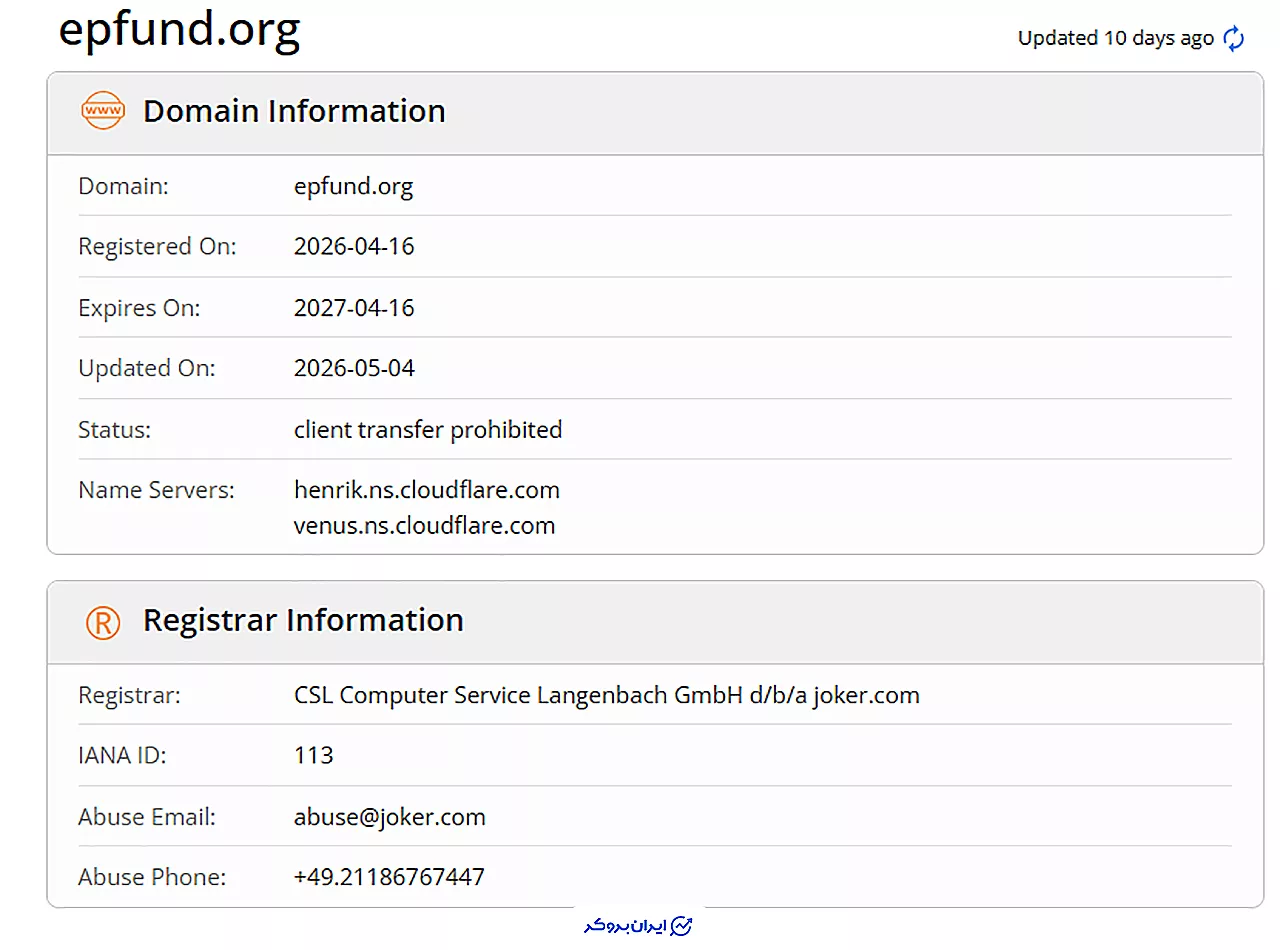
Task: Click the venus.ns.cloudflare.com name server
Action: [424, 525]
